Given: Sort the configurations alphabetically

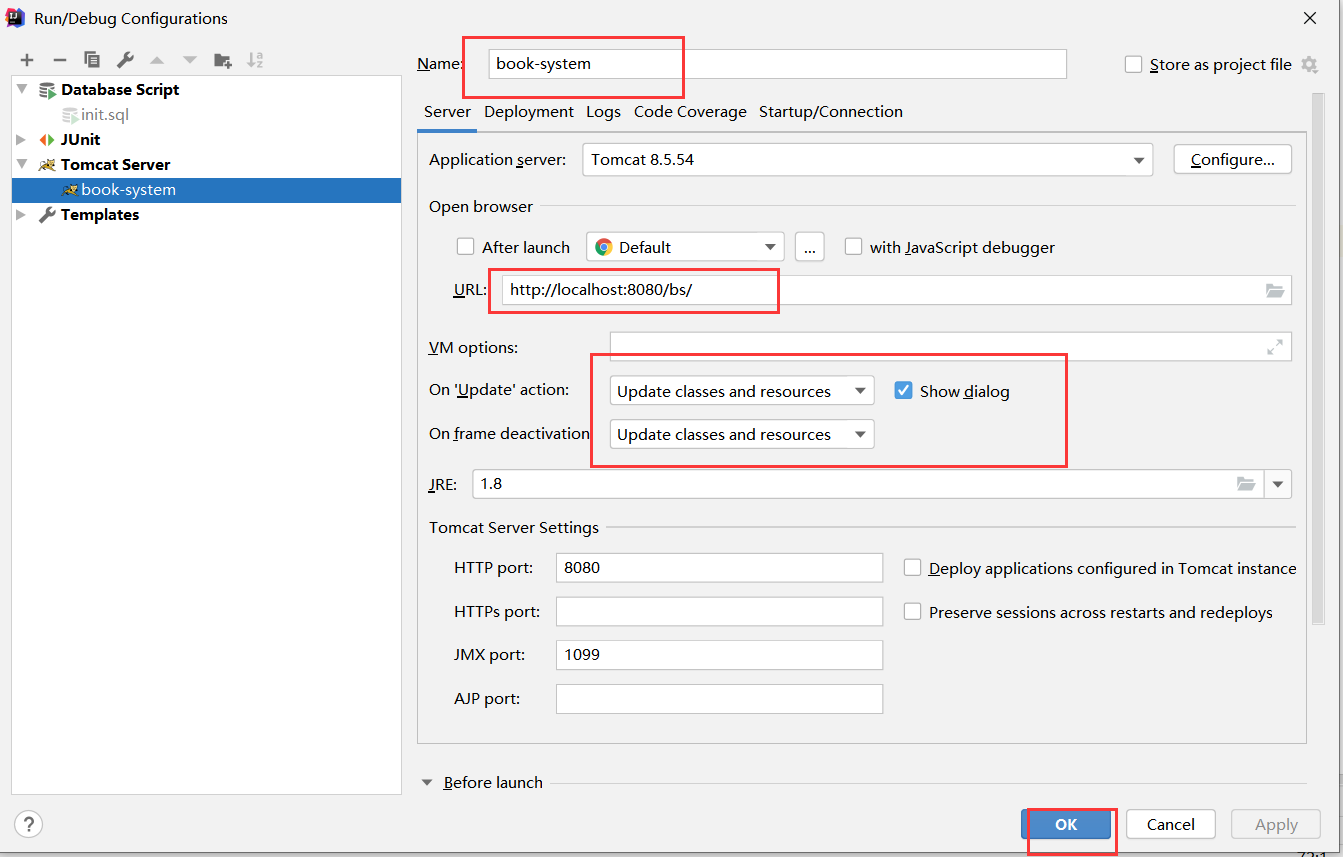Looking at the screenshot, I should pyautogui.click(x=255, y=60).
